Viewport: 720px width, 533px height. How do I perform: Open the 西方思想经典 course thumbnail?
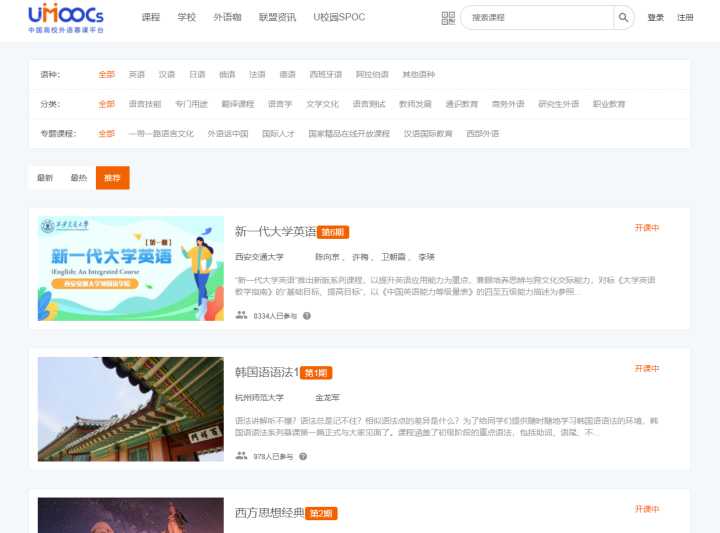(x=131, y=515)
